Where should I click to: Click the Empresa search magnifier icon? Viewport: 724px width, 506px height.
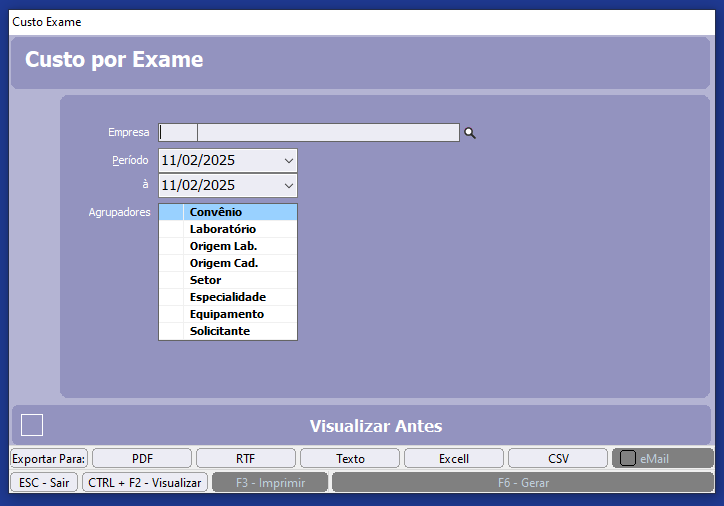pos(470,133)
